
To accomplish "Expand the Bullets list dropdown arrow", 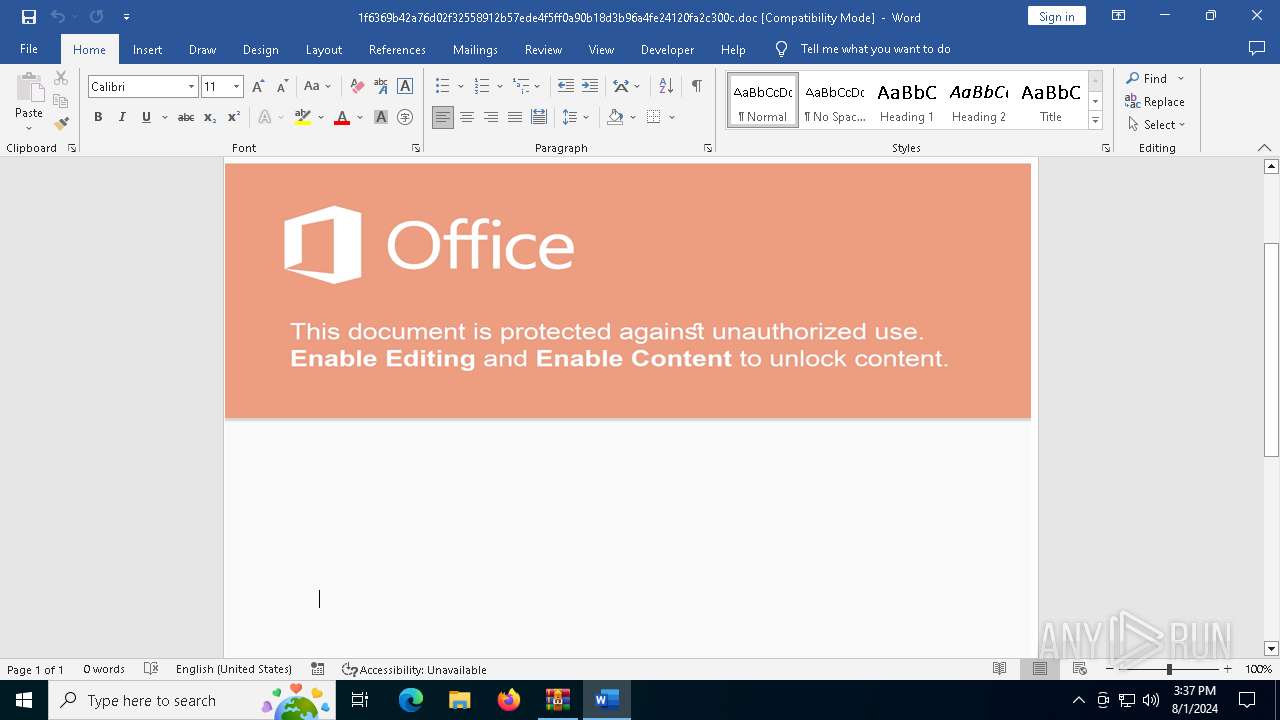I will [x=460, y=87].
